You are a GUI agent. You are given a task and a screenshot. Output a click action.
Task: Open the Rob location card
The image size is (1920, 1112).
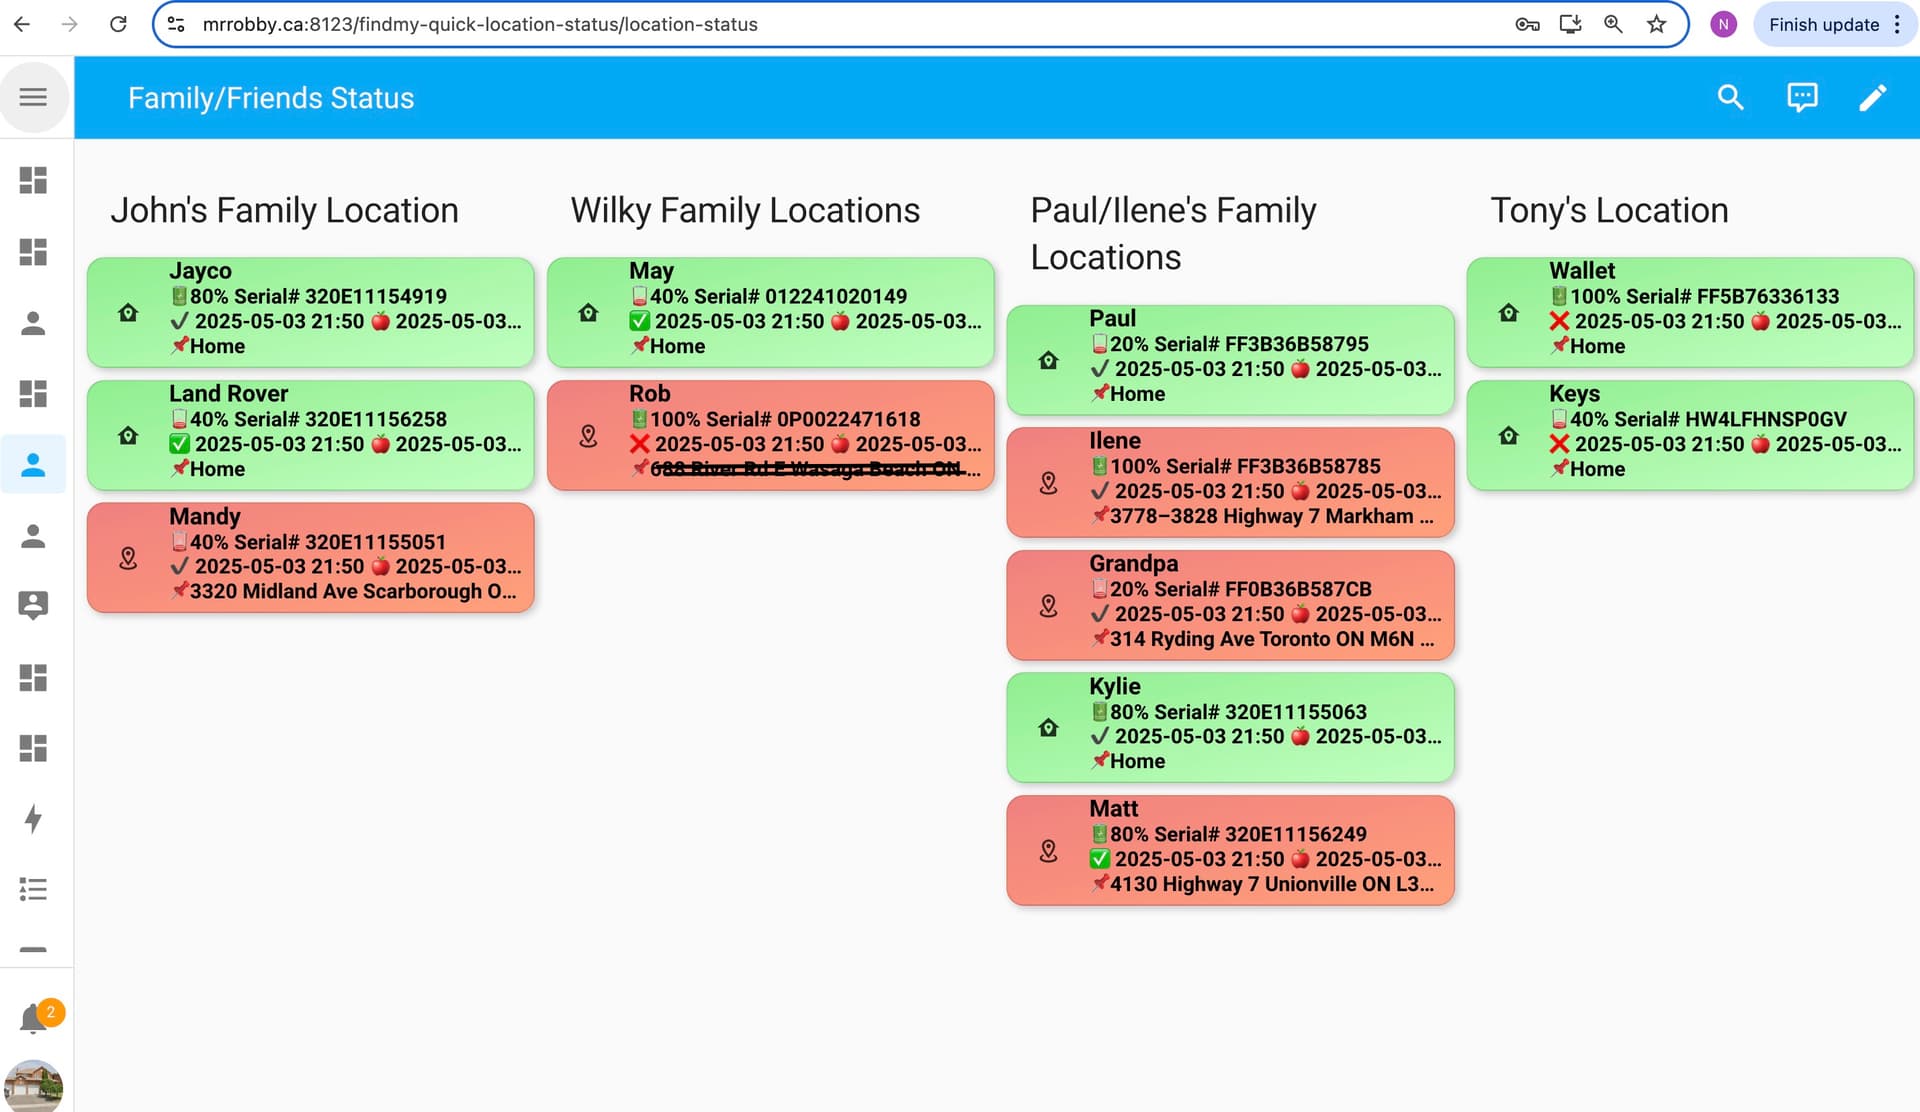[770, 435]
